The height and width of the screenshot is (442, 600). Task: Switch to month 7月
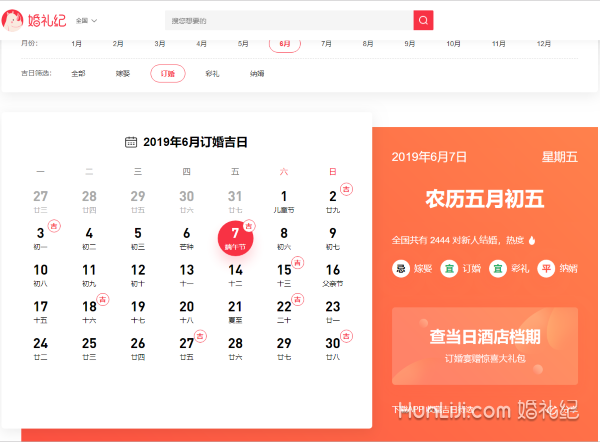[326, 44]
